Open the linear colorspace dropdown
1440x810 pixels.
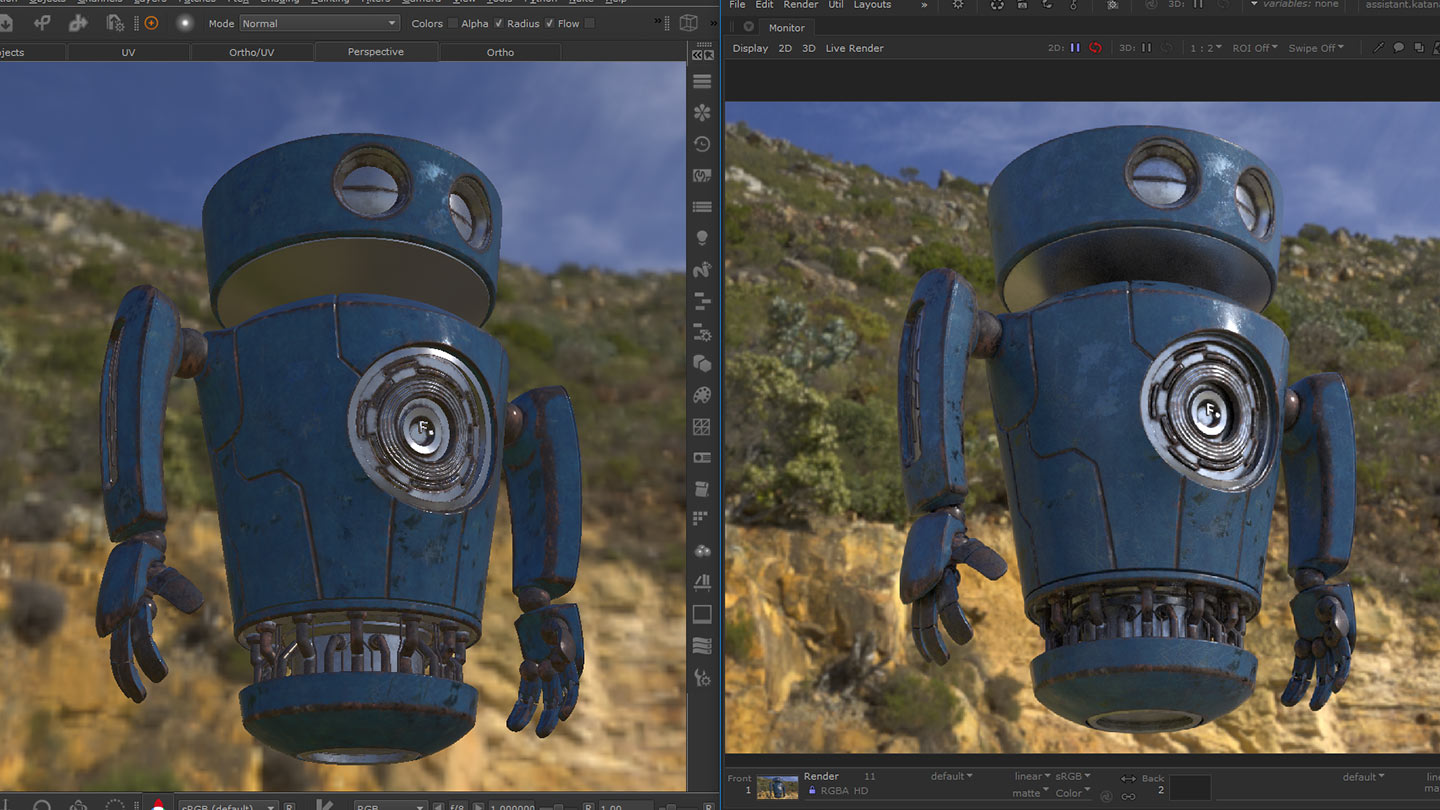pyautogui.click(x=1031, y=776)
